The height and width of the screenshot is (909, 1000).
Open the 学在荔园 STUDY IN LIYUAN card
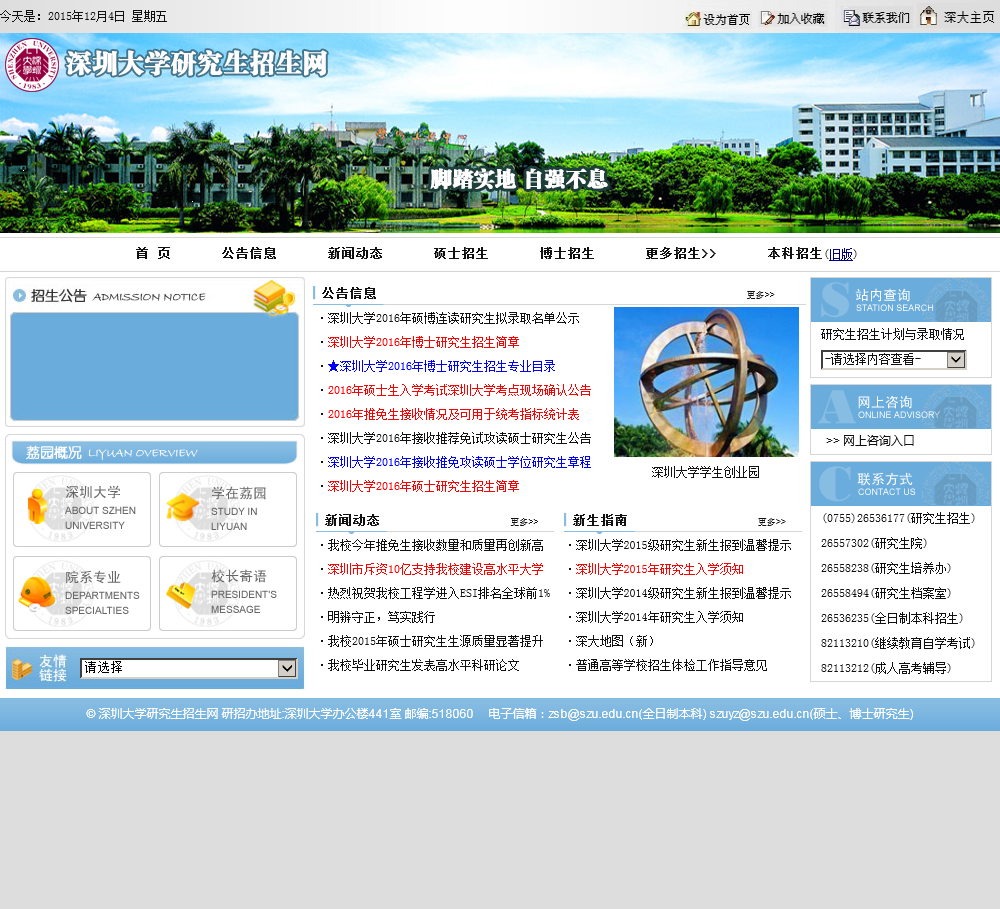(x=228, y=509)
